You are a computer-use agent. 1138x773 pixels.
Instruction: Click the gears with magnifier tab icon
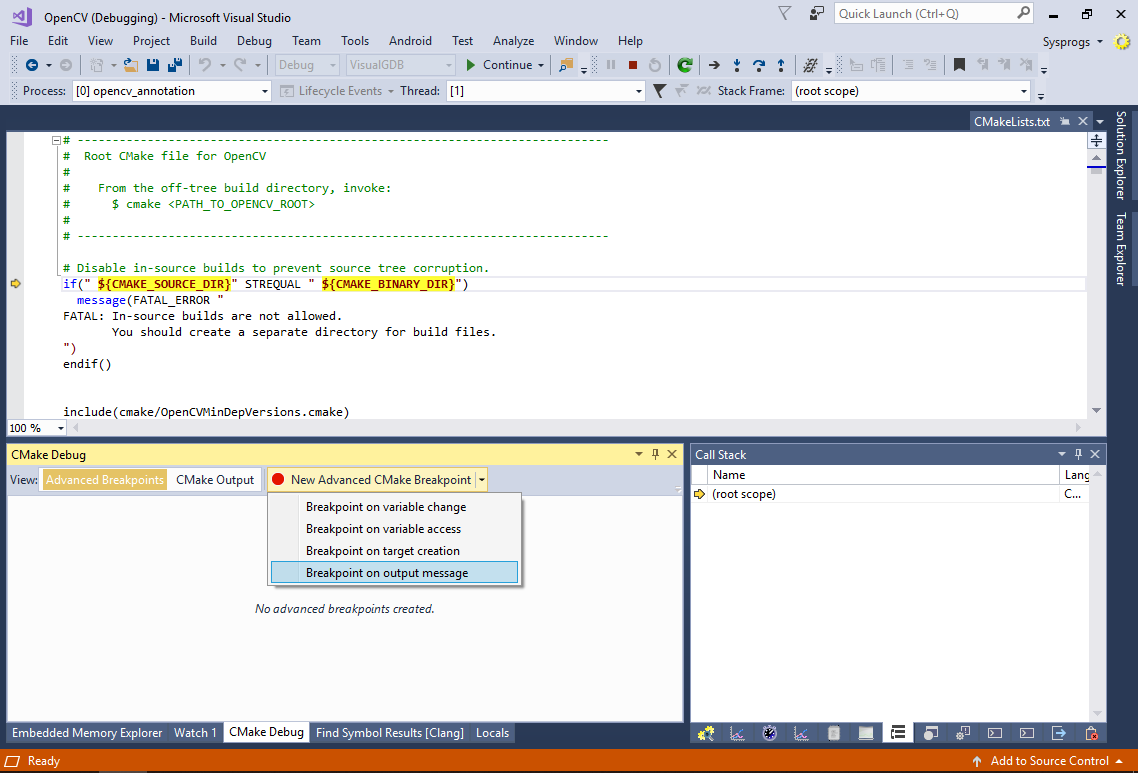tap(705, 733)
